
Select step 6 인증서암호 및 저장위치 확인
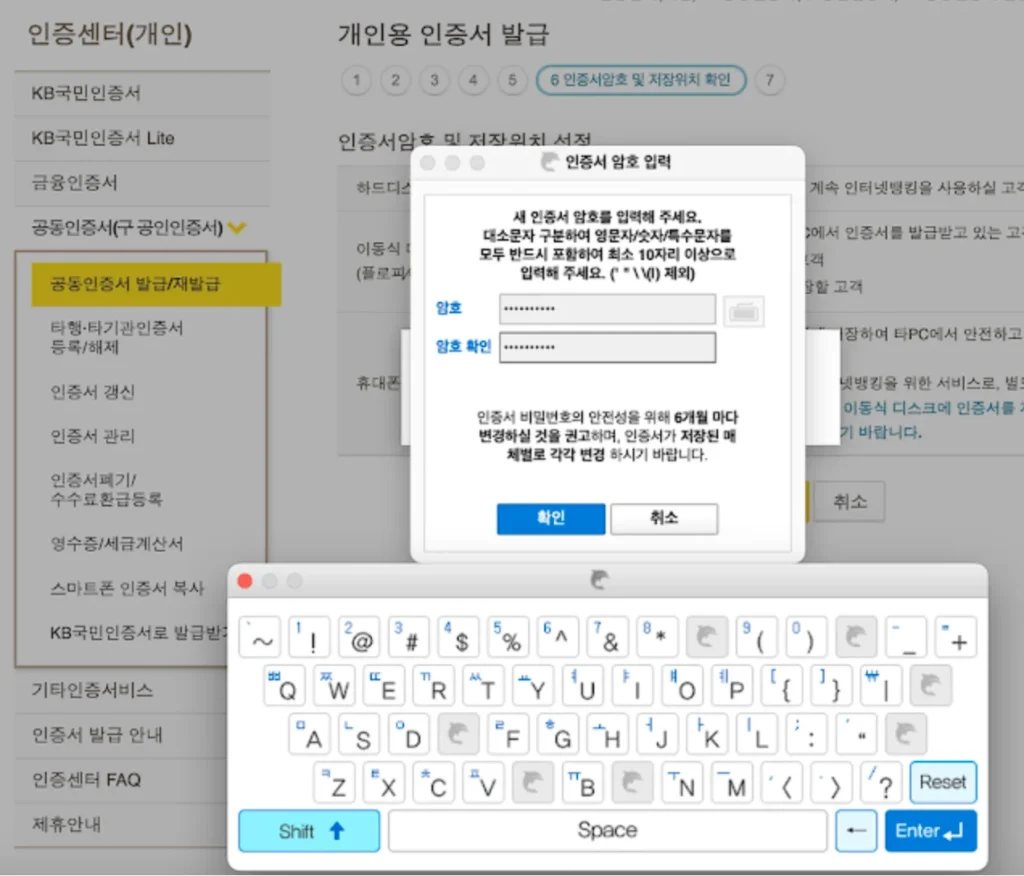tap(641, 80)
